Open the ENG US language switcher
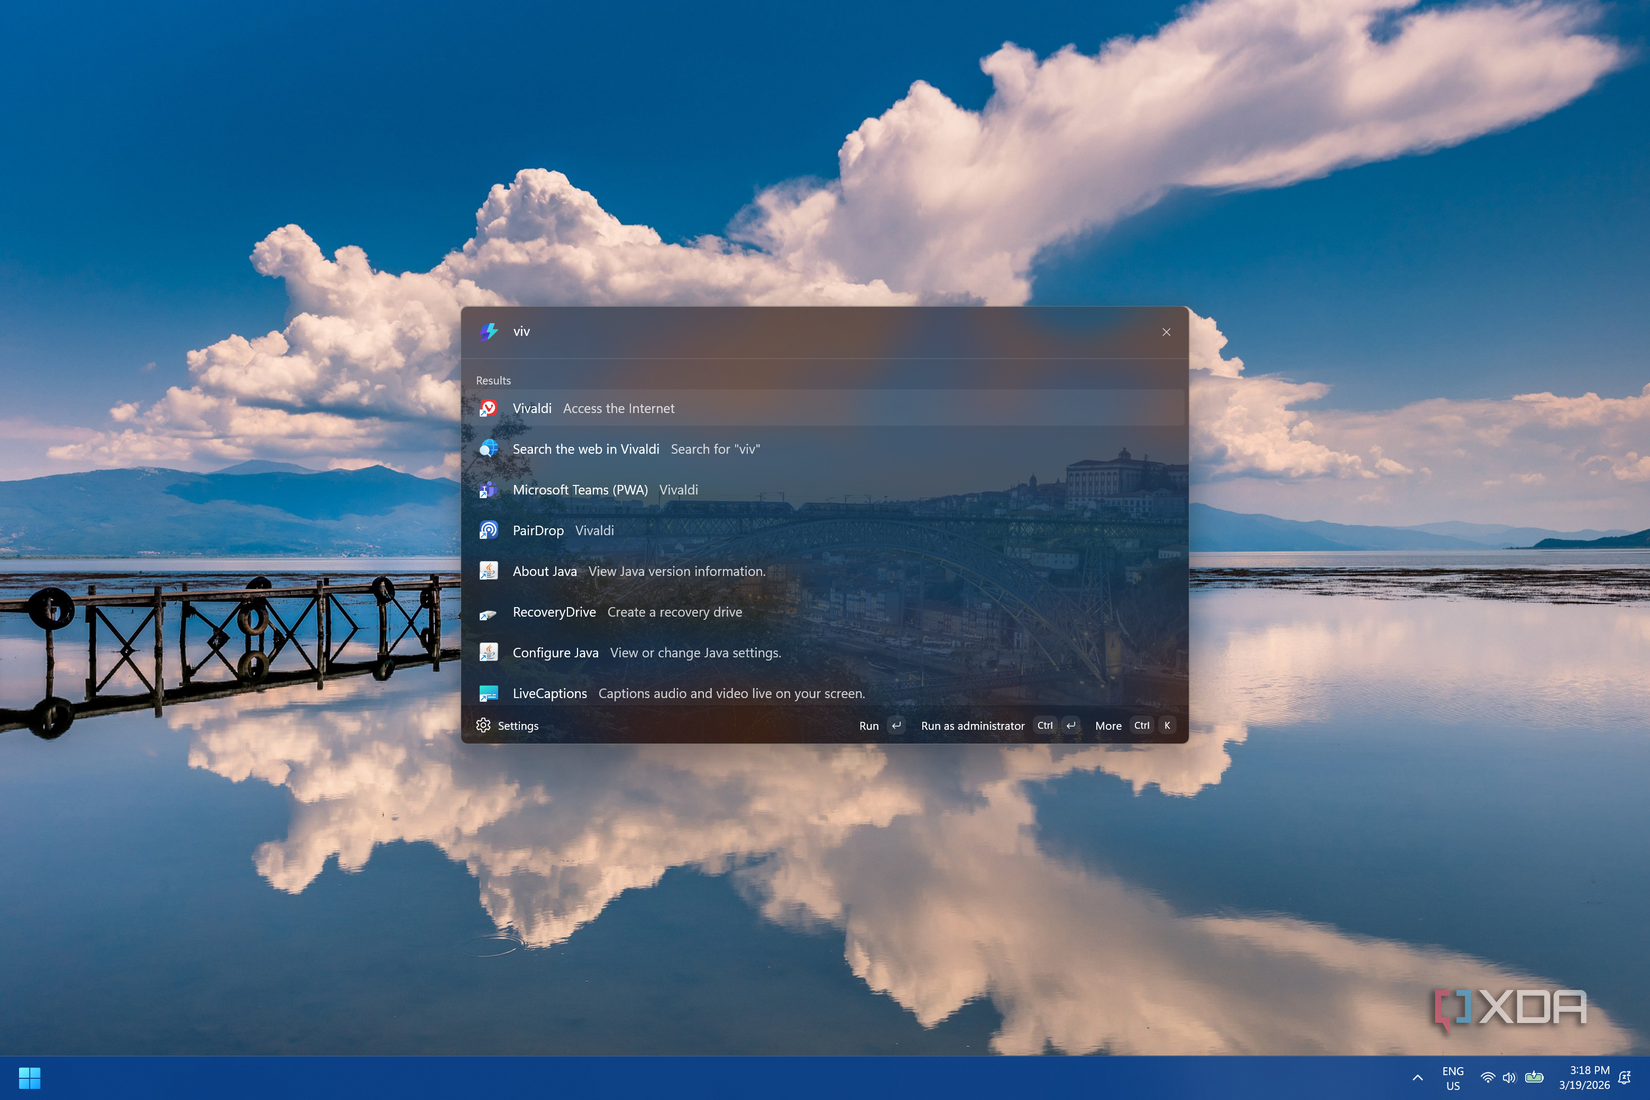Screen dimensions: 1650x1100 [x=1453, y=1078]
